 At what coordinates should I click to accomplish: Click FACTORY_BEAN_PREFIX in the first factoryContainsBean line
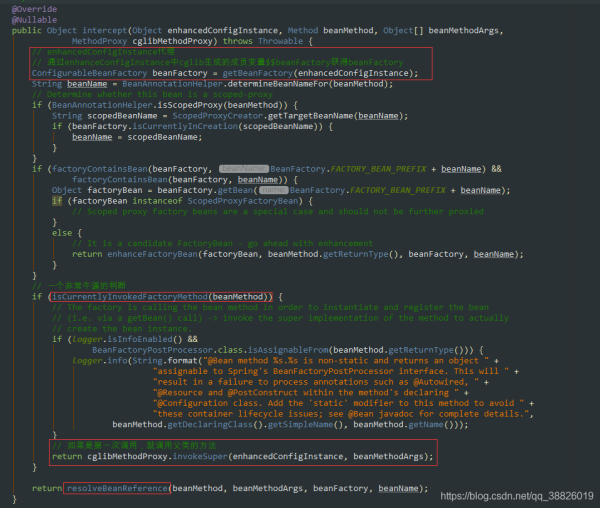point(378,169)
